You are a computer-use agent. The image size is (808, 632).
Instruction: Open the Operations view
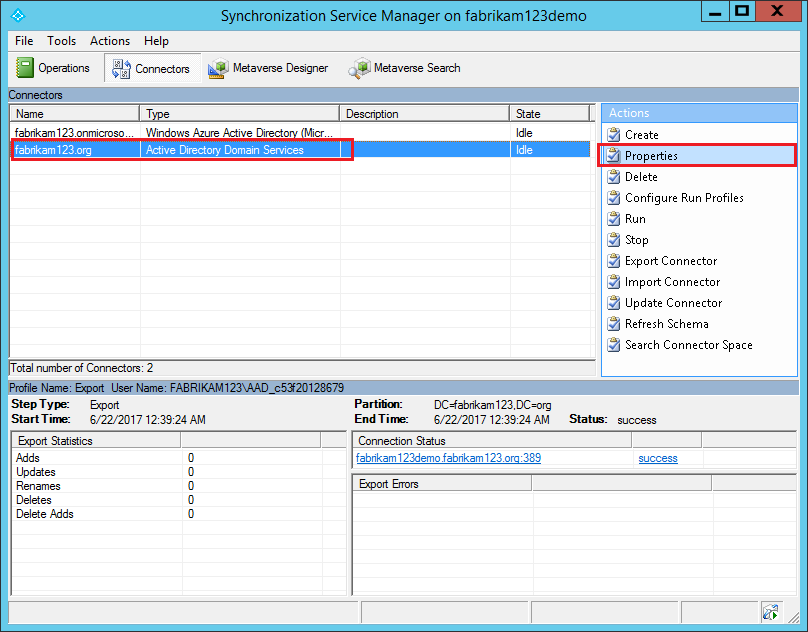(x=55, y=68)
